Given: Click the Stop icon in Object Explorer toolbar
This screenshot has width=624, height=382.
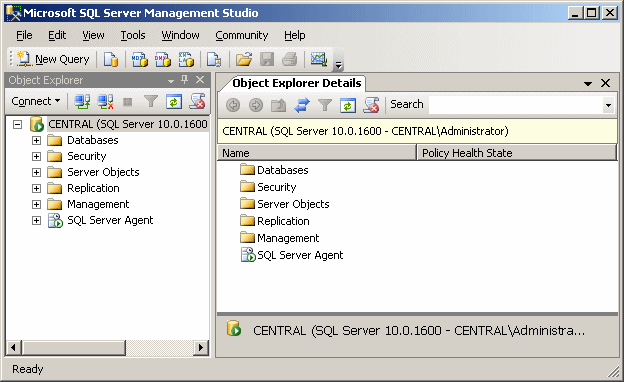Looking at the screenshot, I should tap(128, 102).
